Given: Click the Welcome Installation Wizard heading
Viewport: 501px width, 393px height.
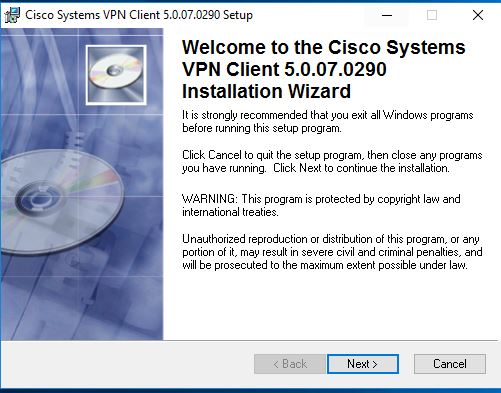Looking at the screenshot, I should point(323,69).
